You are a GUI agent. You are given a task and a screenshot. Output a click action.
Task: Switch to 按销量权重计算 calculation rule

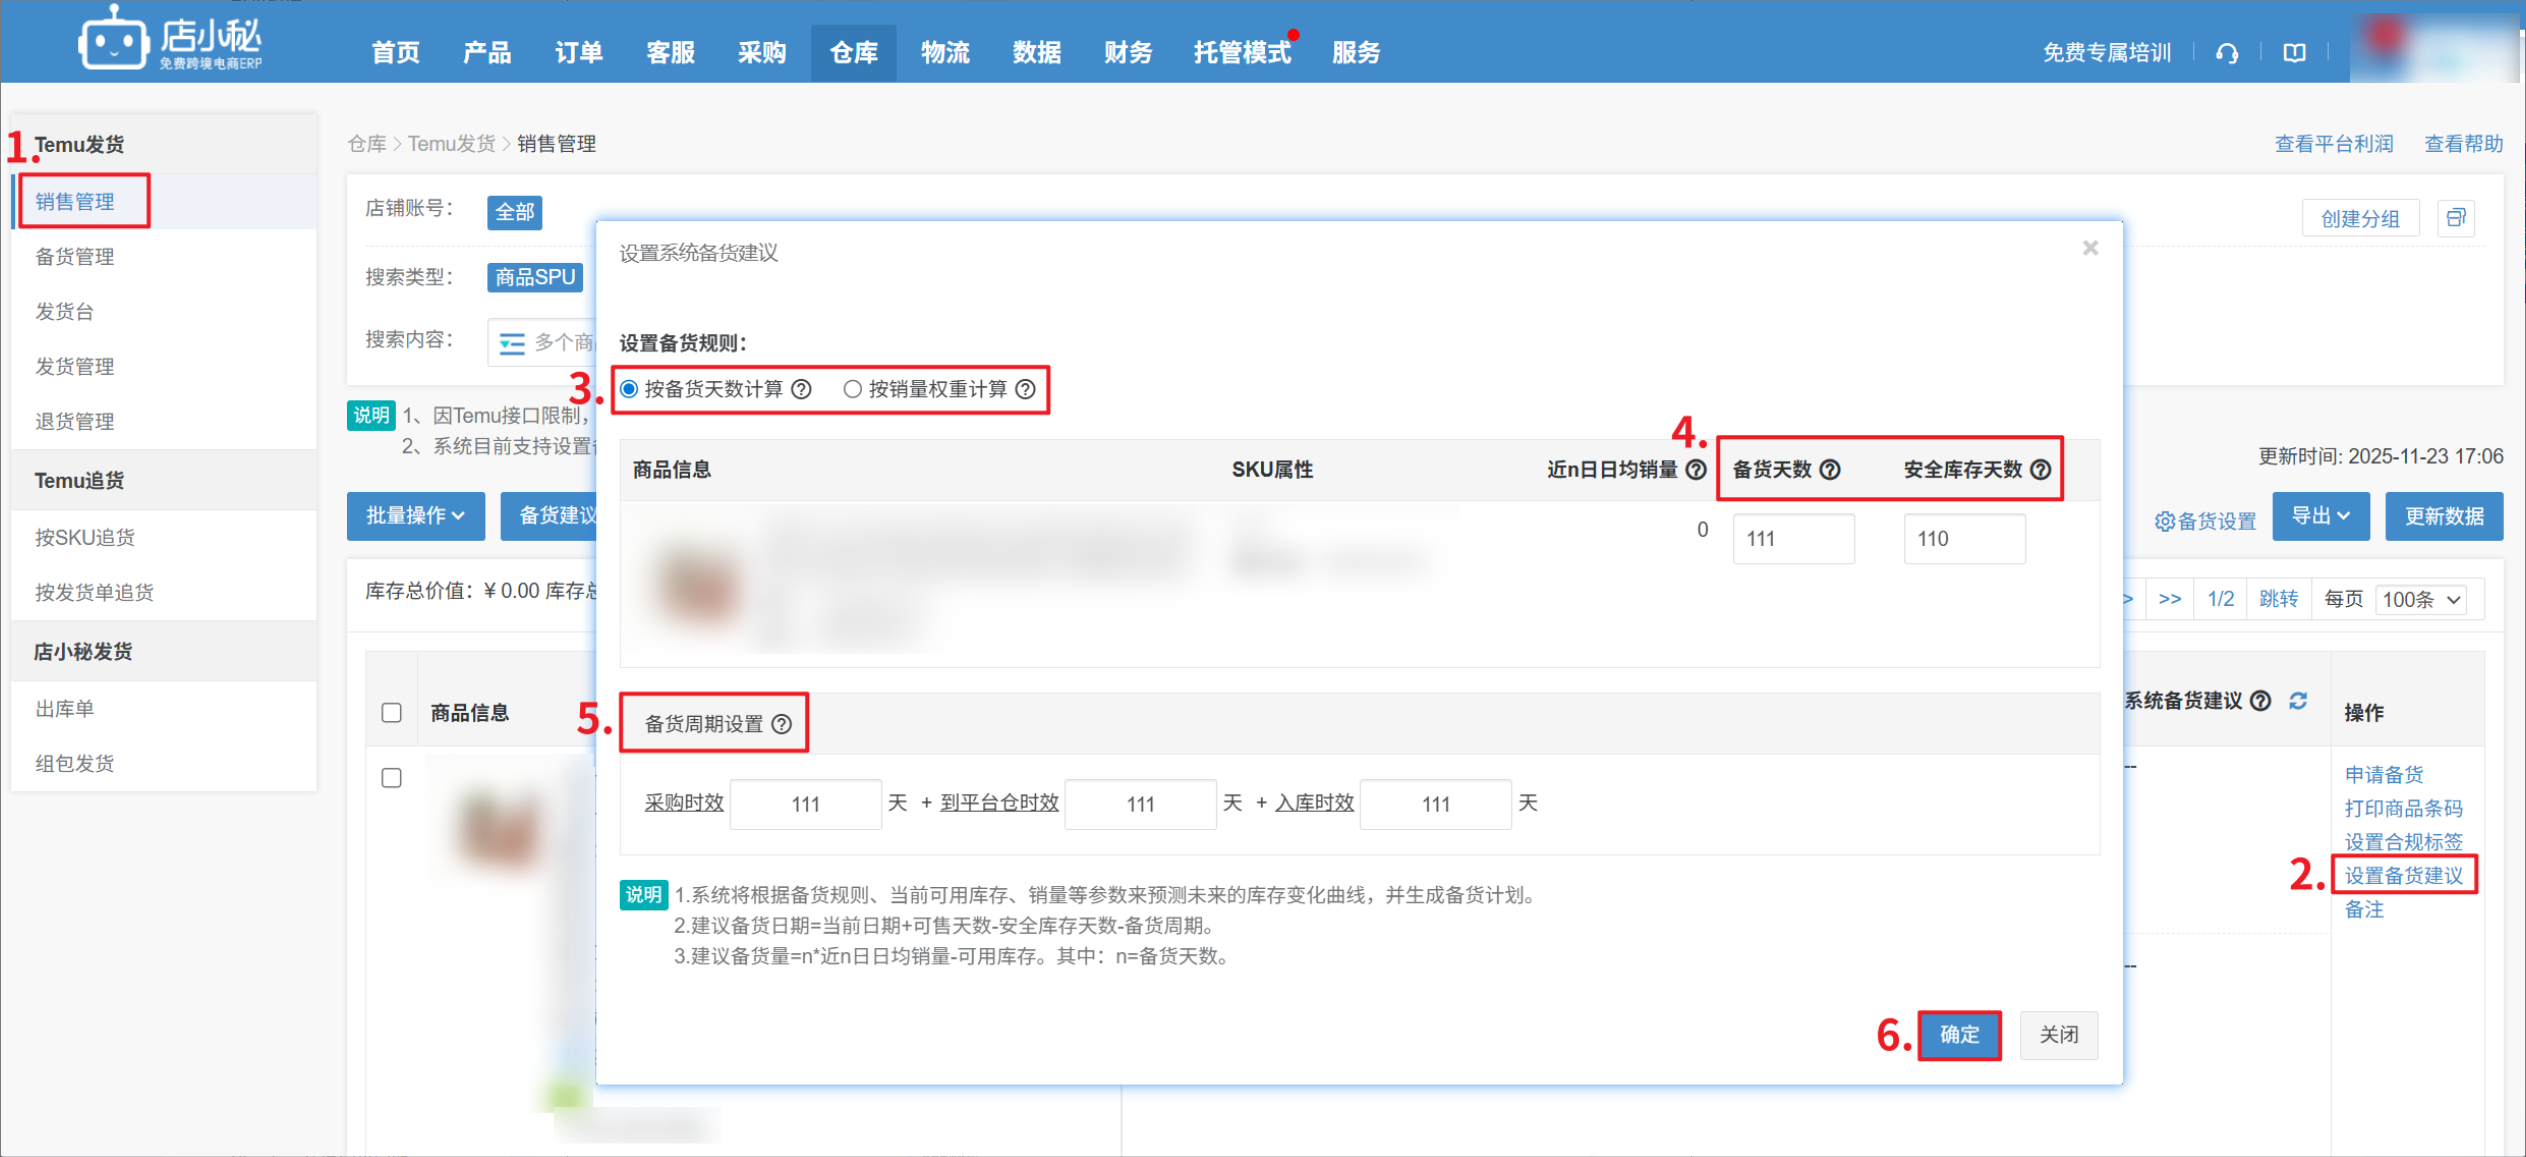pos(853,389)
